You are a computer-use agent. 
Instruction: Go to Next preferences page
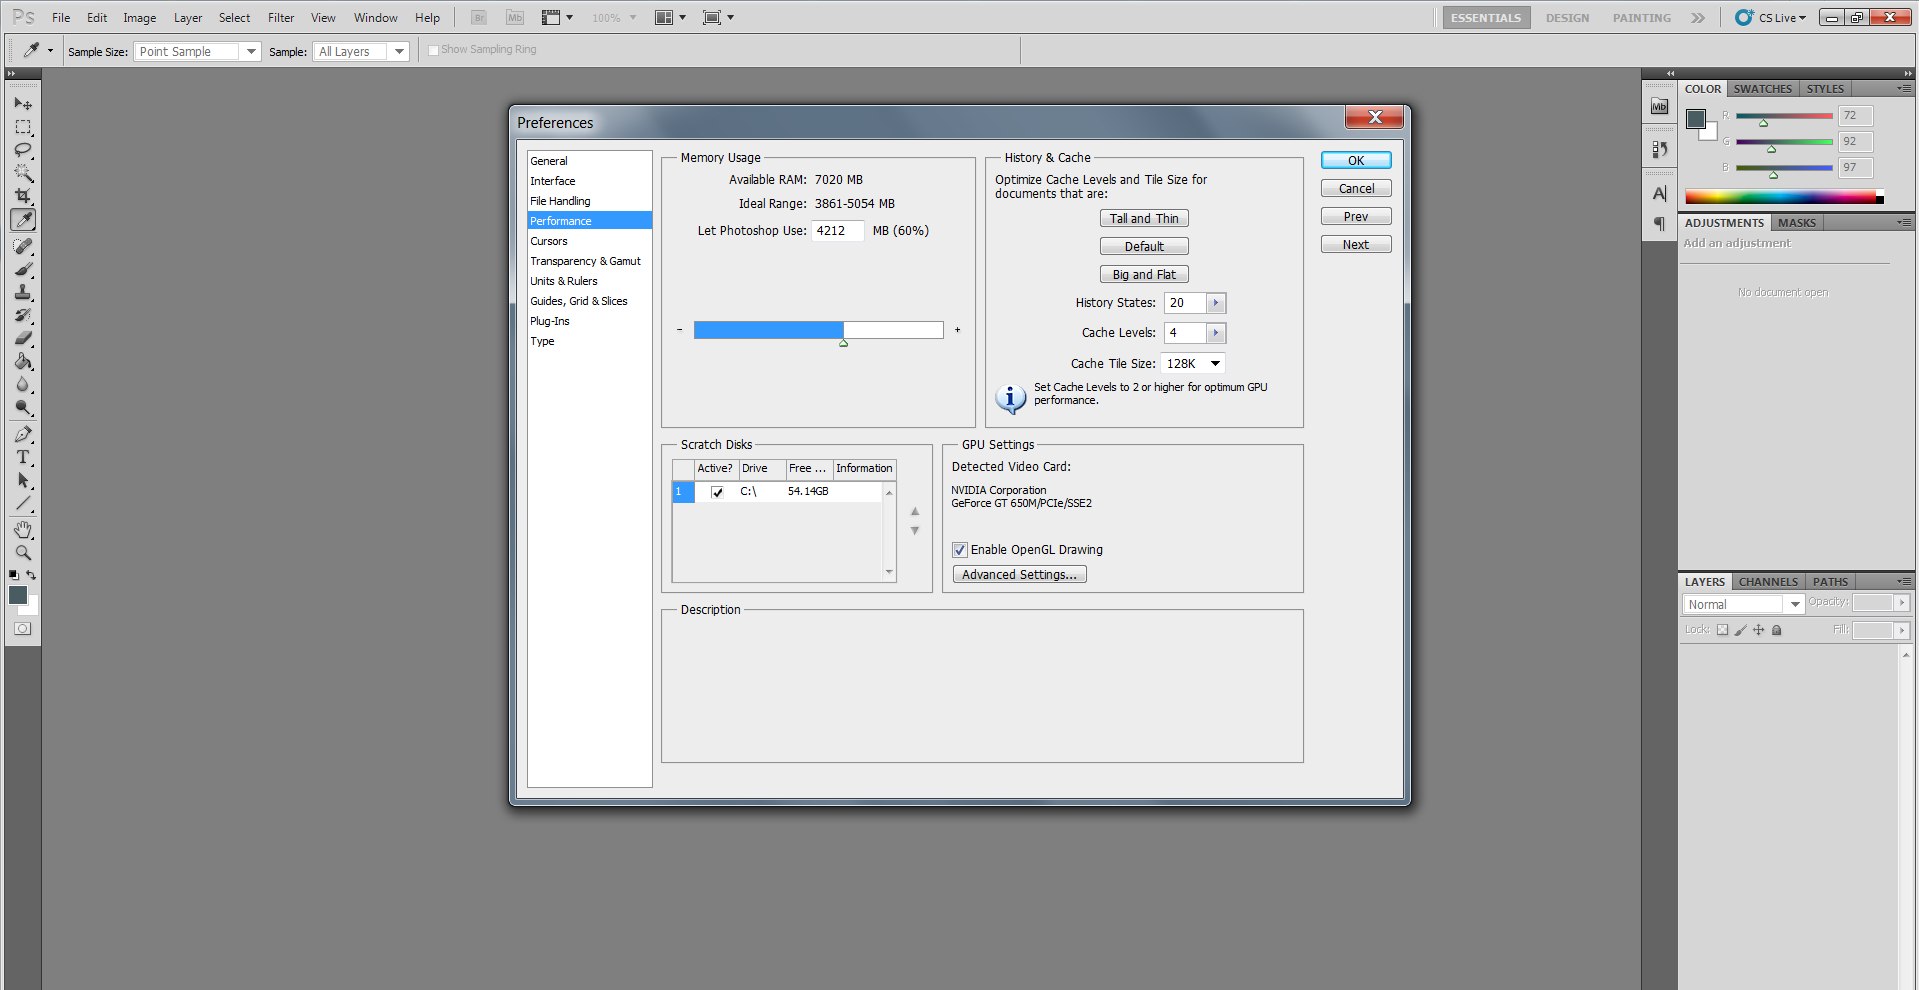coord(1356,245)
